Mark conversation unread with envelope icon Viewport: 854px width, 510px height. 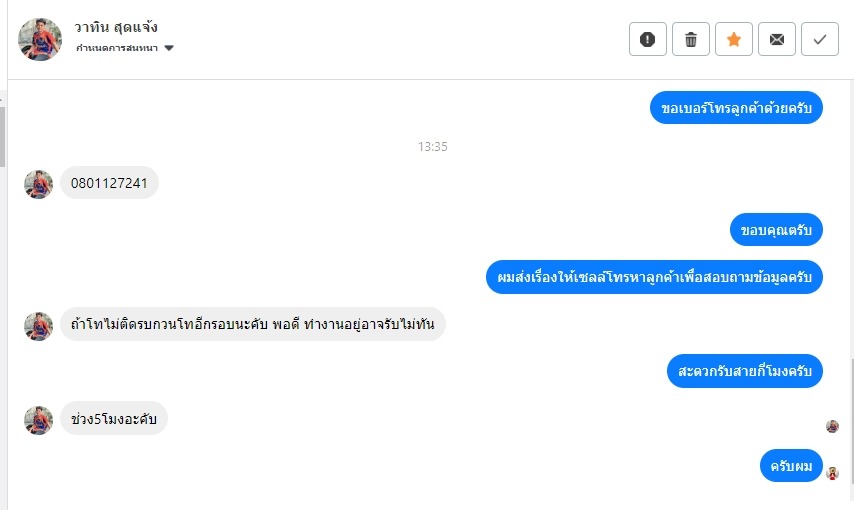777,39
